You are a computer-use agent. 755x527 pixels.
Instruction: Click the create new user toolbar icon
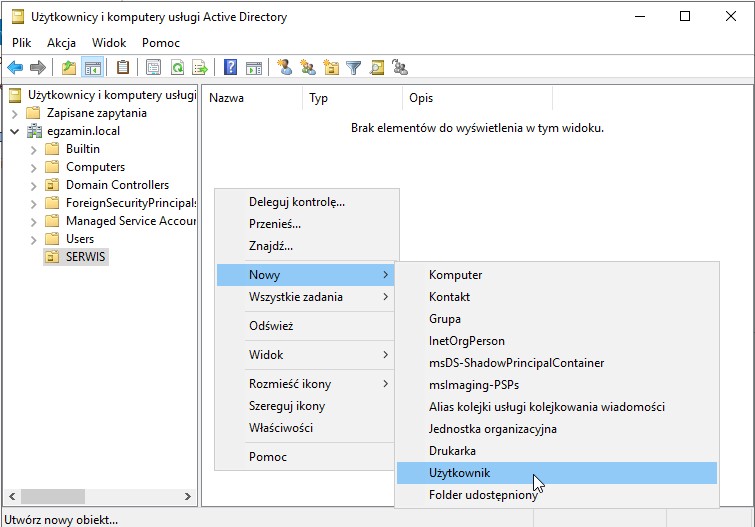(x=285, y=68)
